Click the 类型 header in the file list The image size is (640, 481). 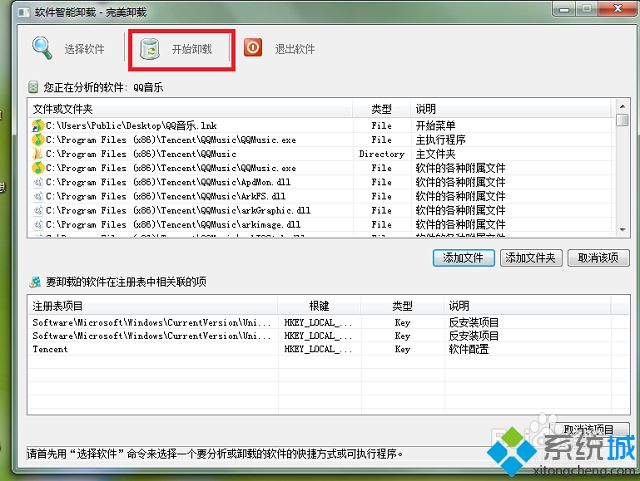point(382,109)
